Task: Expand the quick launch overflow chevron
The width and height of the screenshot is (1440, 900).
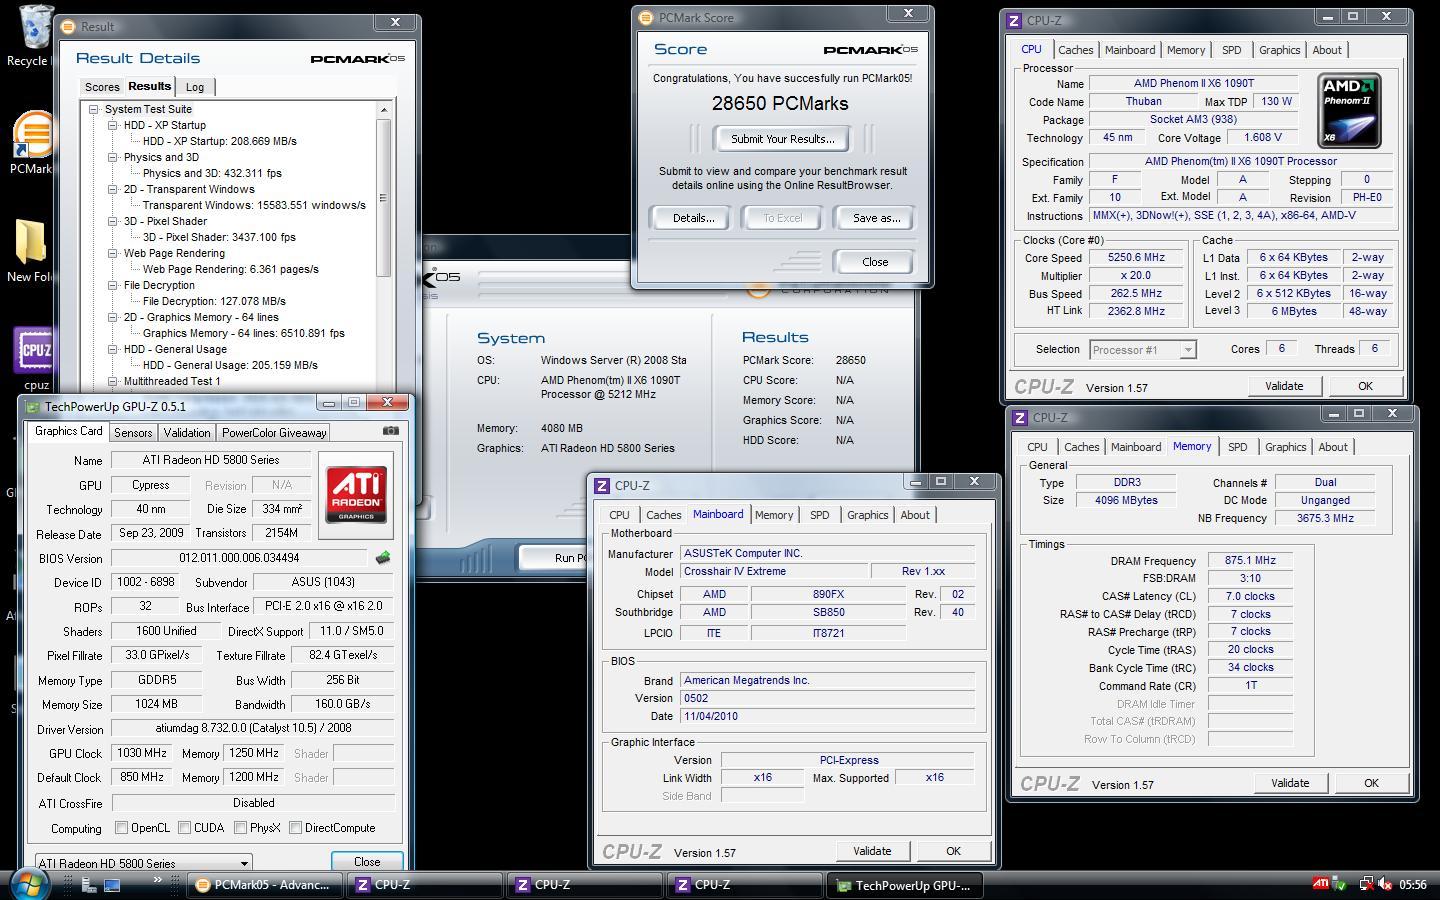Action: pyautogui.click(x=157, y=880)
